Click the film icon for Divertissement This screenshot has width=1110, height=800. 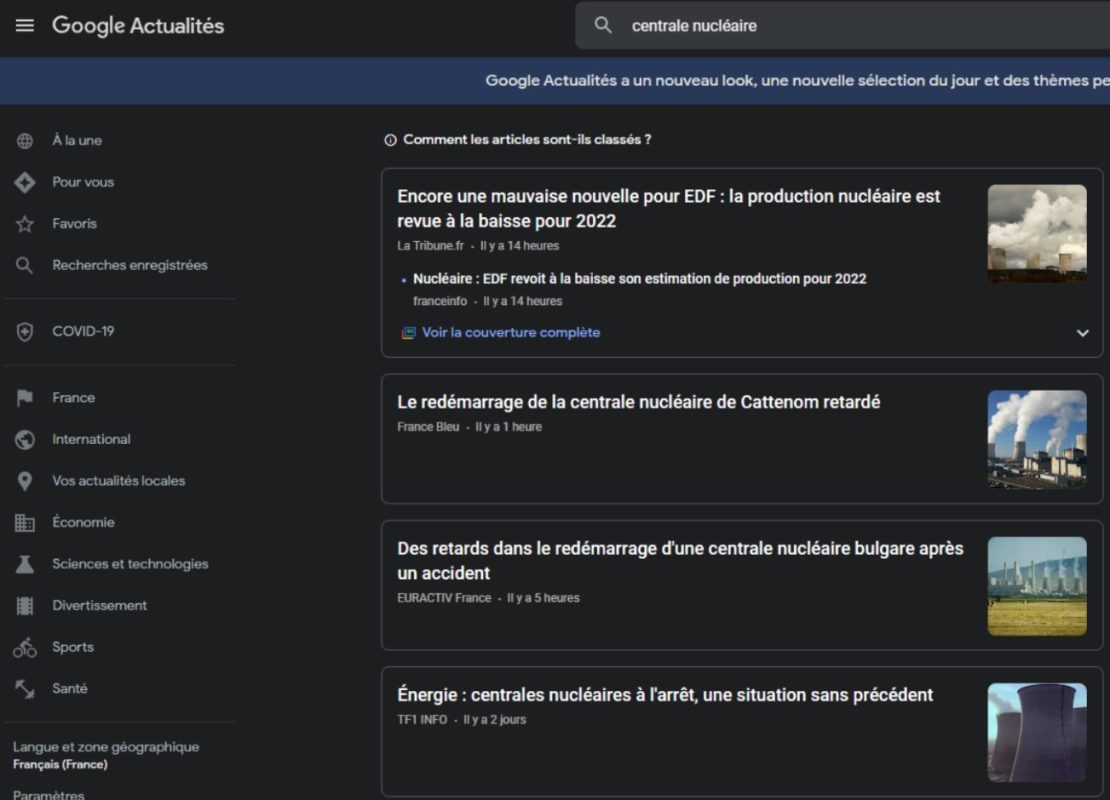[x=25, y=606]
